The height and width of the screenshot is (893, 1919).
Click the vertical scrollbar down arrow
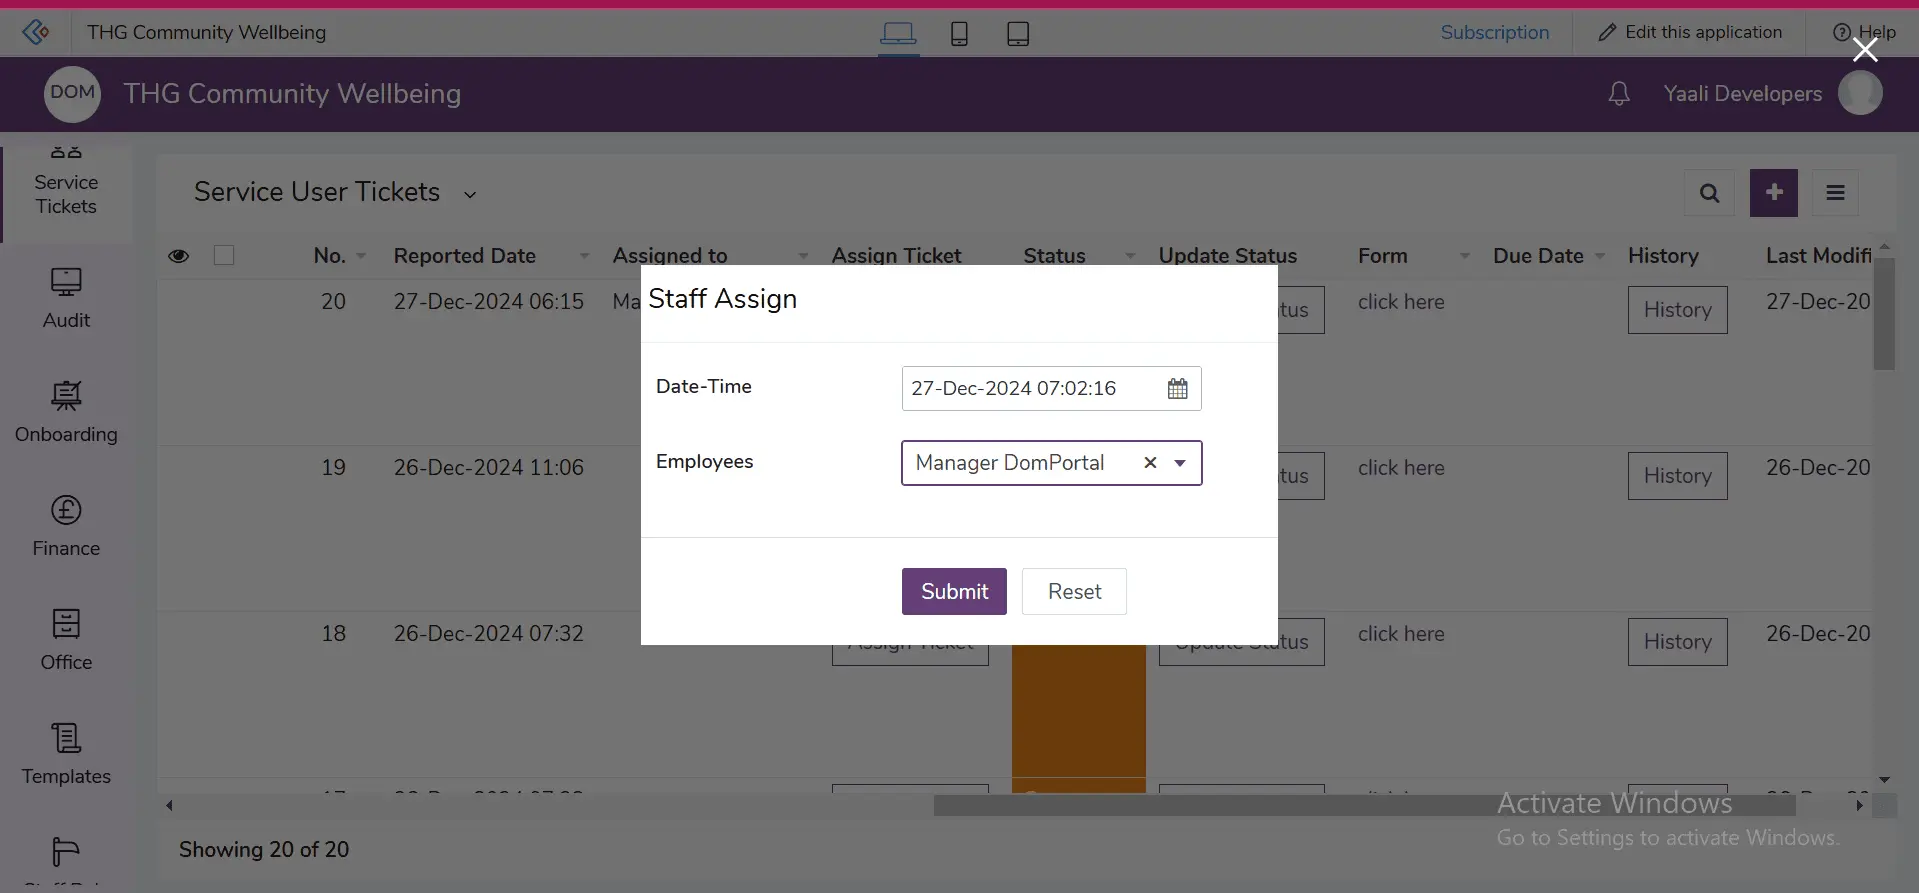click(x=1884, y=780)
